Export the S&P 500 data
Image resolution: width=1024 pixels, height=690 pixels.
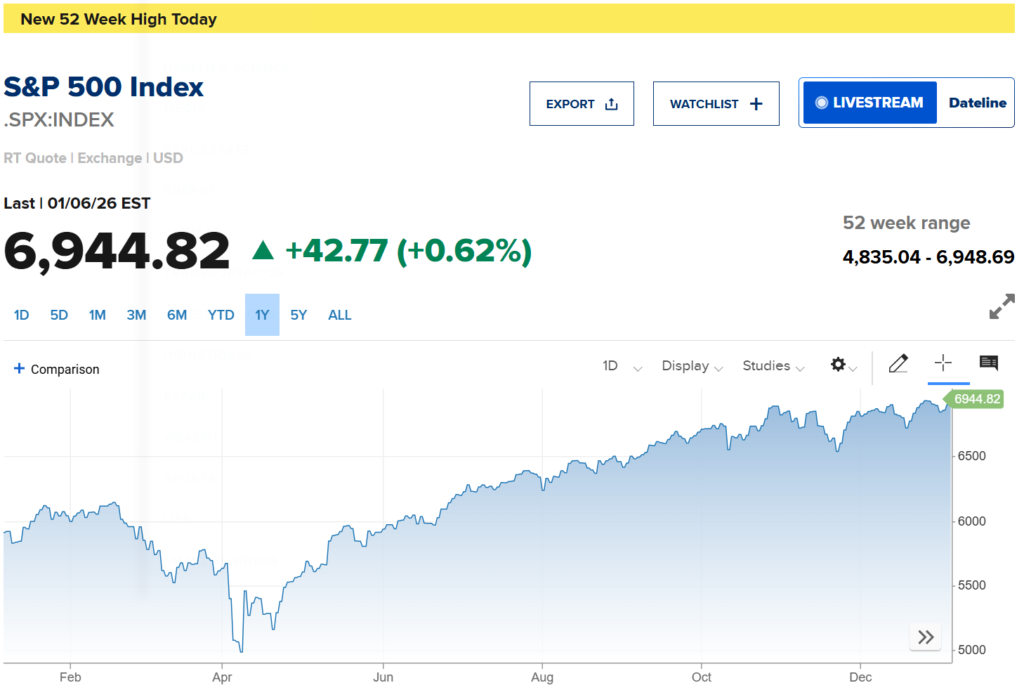(x=581, y=104)
